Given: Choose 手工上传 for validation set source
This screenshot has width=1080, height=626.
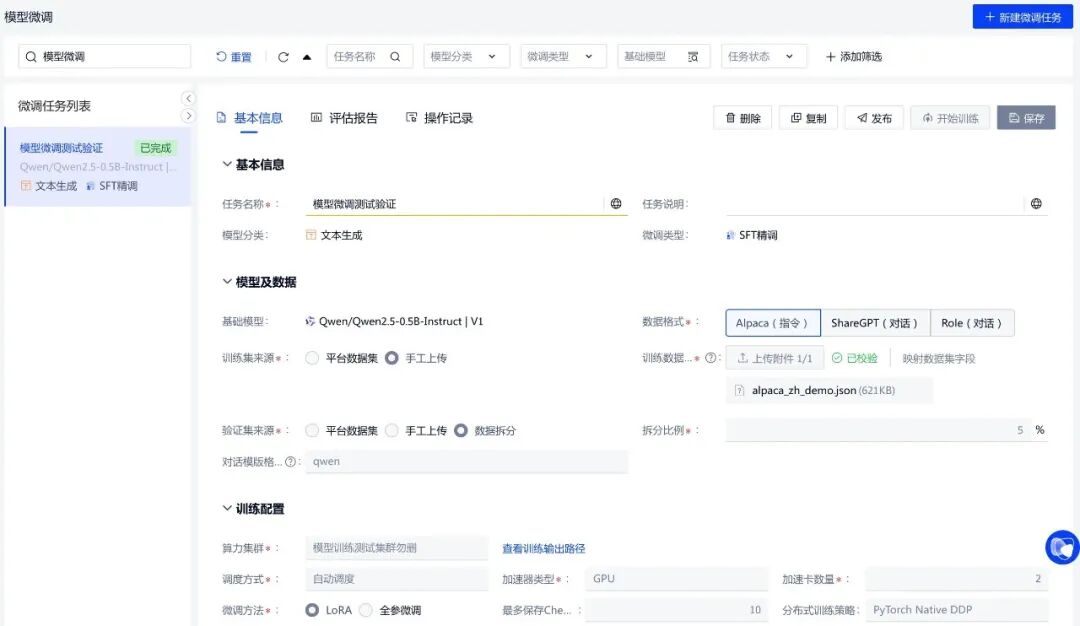Looking at the screenshot, I should pyautogui.click(x=392, y=431).
